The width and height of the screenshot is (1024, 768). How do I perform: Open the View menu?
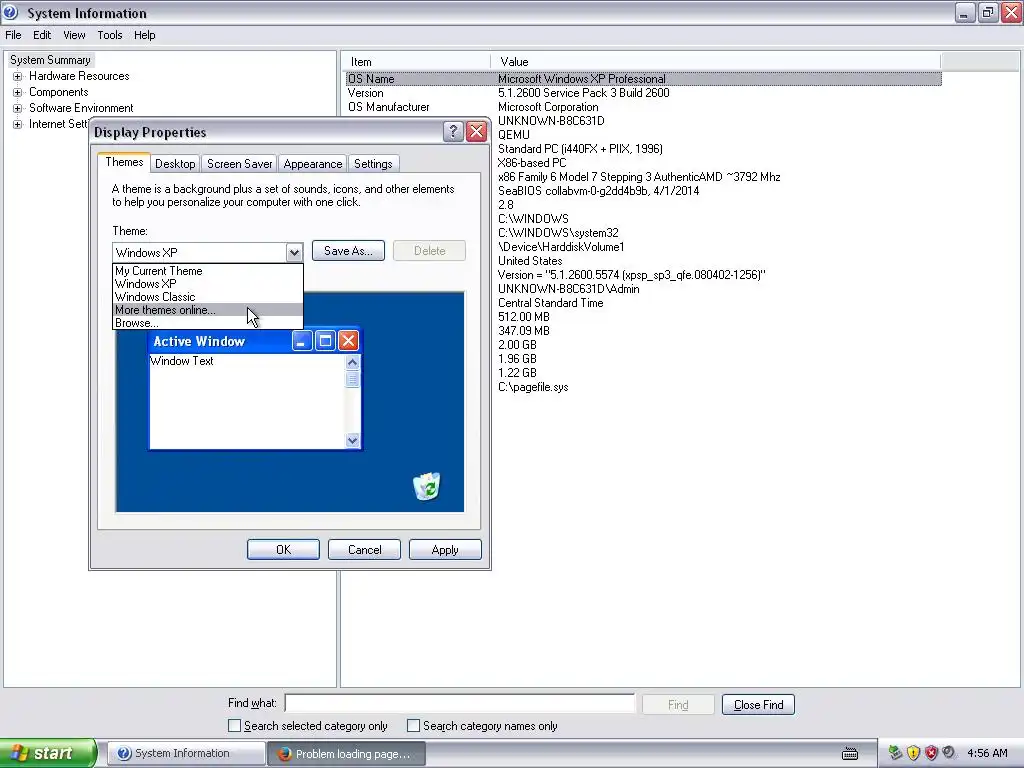tap(74, 35)
